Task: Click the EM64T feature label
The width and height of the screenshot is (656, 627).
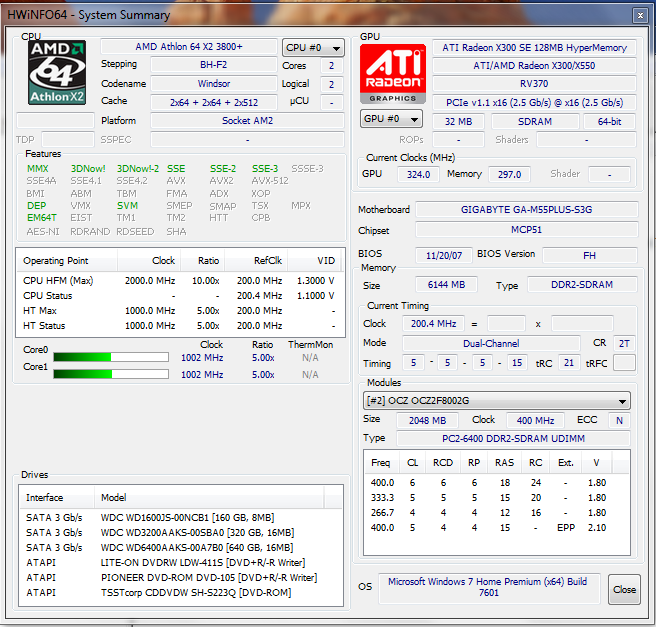Action: (x=42, y=218)
